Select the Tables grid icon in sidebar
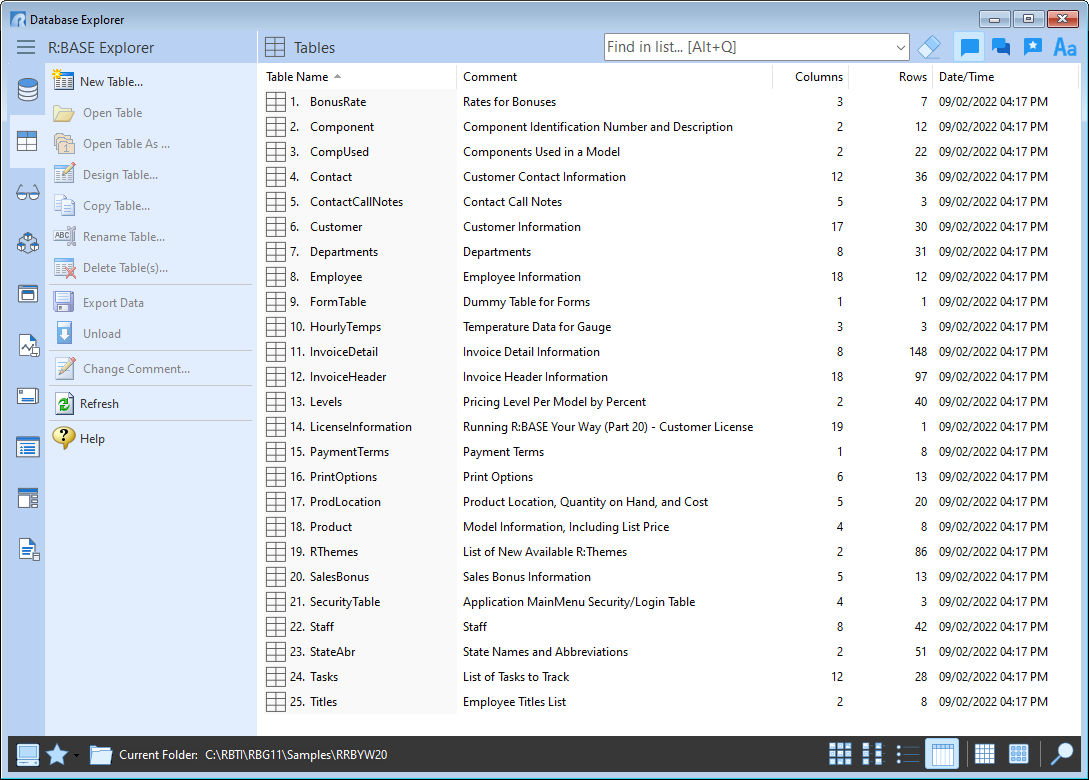 pos(28,141)
